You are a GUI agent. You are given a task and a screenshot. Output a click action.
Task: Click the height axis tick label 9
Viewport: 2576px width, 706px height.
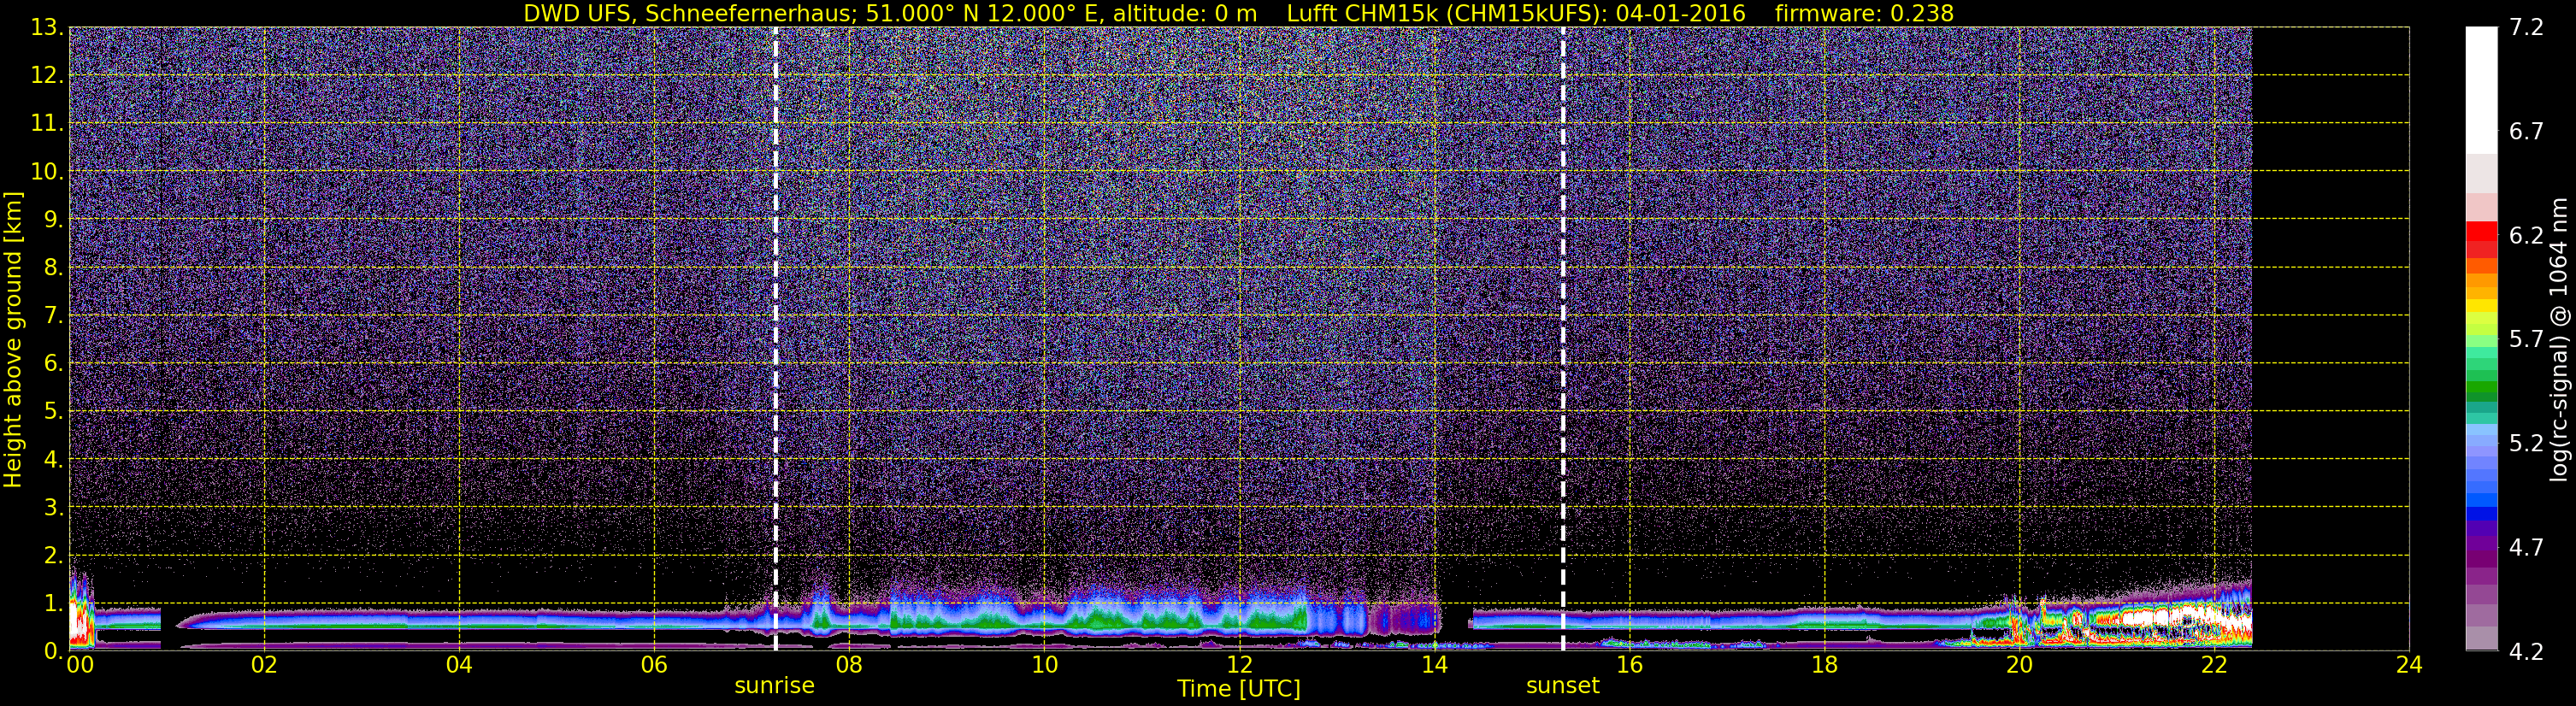[52, 220]
